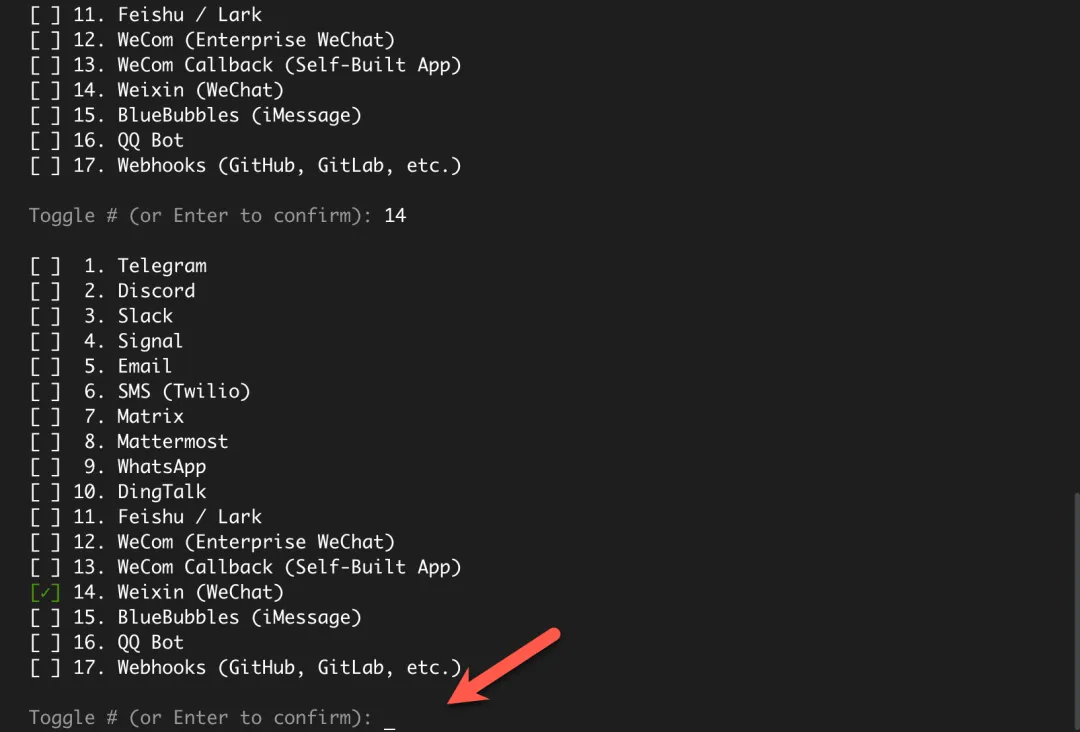The width and height of the screenshot is (1080, 732).
Task: Click the Mattermost option checkbox
Action: [45, 441]
